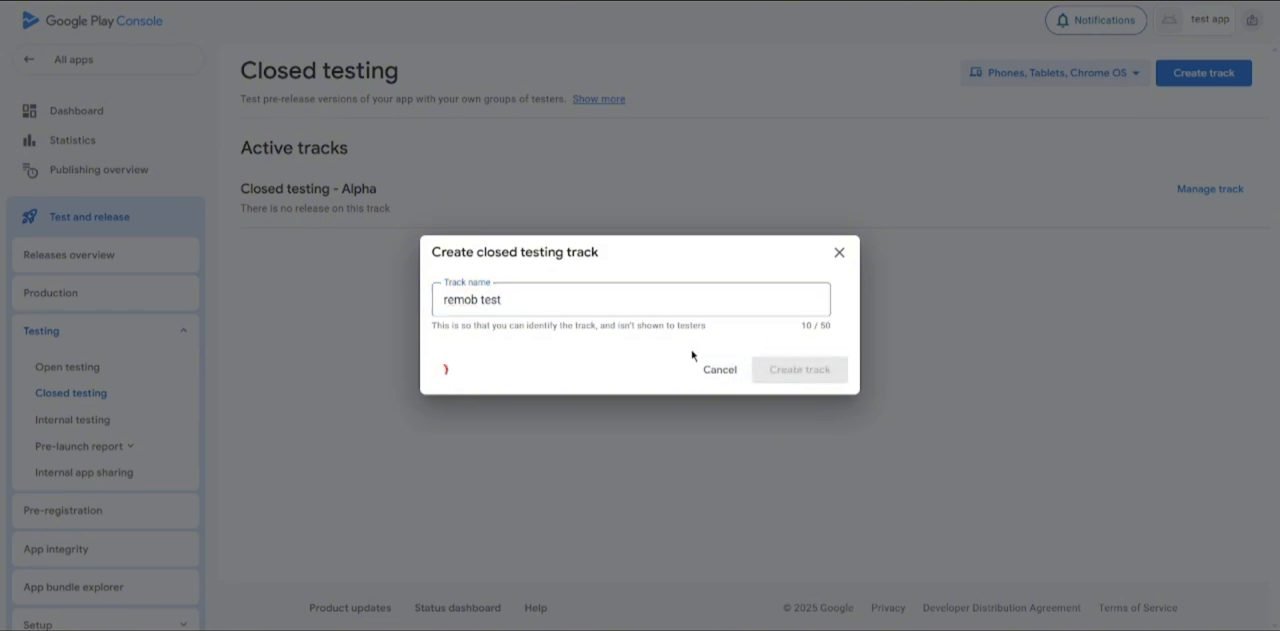The image size is (1280, 631).
Task: Click the back arrow beside All apps
Action: [x=29, y=60]
